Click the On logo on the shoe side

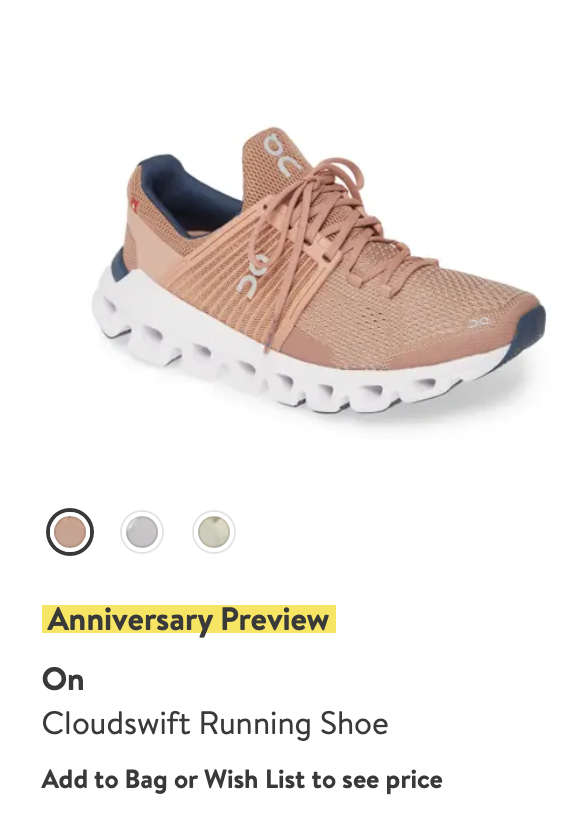pyautogui.click(x=253, y=274)
